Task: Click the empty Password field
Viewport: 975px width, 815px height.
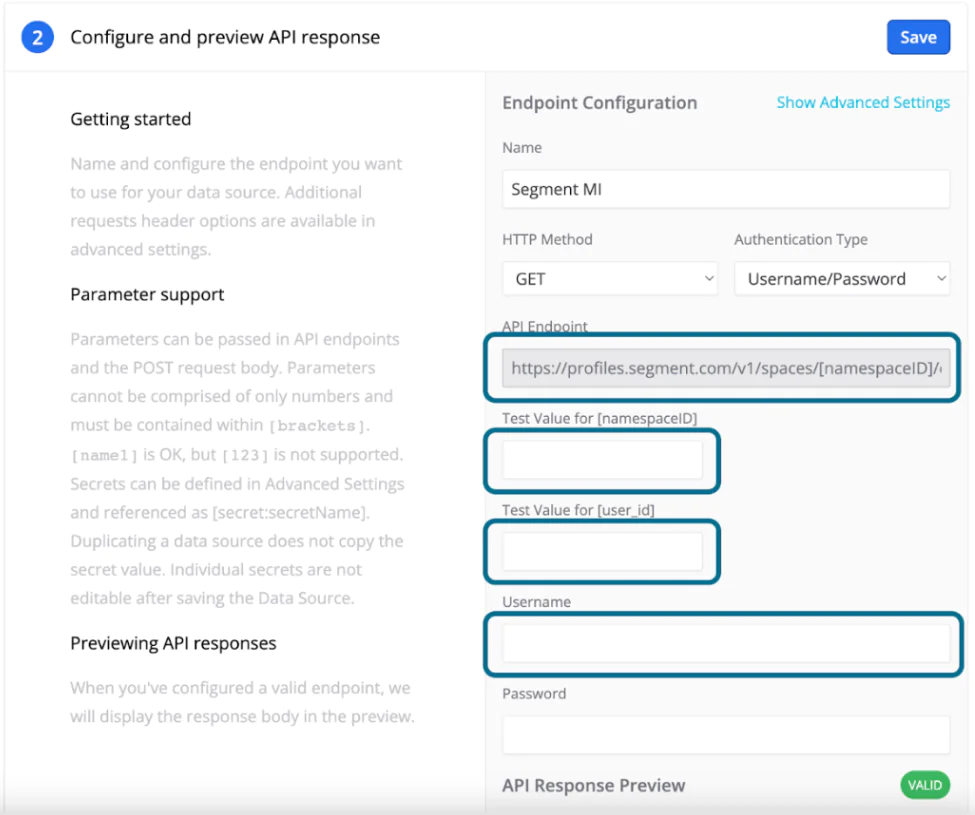Action: tap(725, 734)
